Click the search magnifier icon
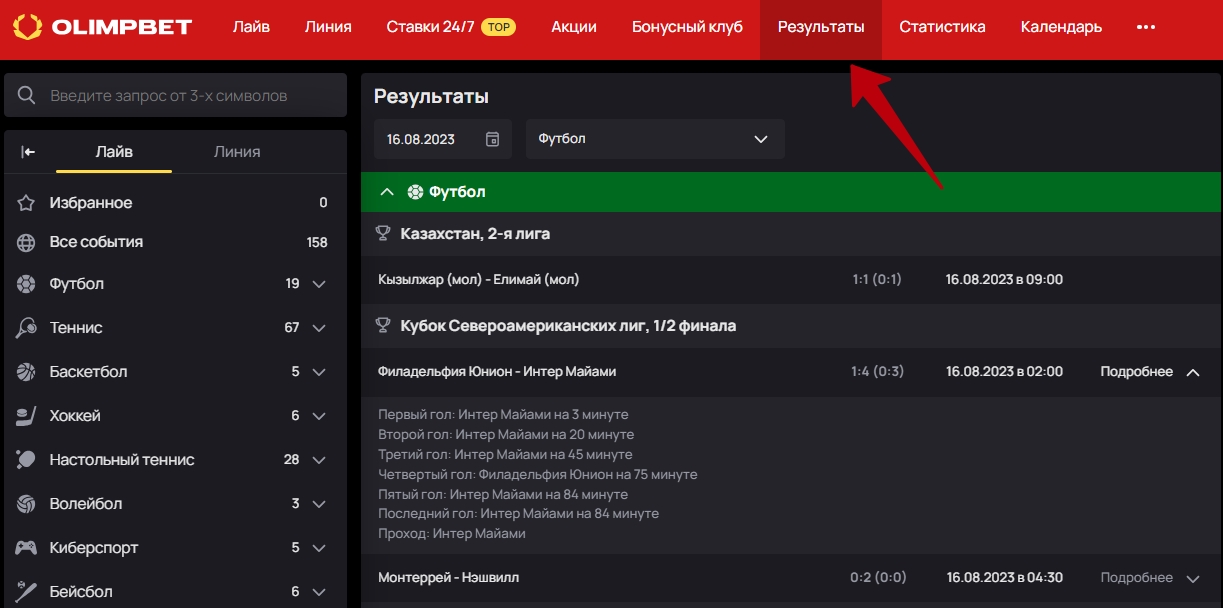This screenshot has width=1223, height=608. coord(27,96)
